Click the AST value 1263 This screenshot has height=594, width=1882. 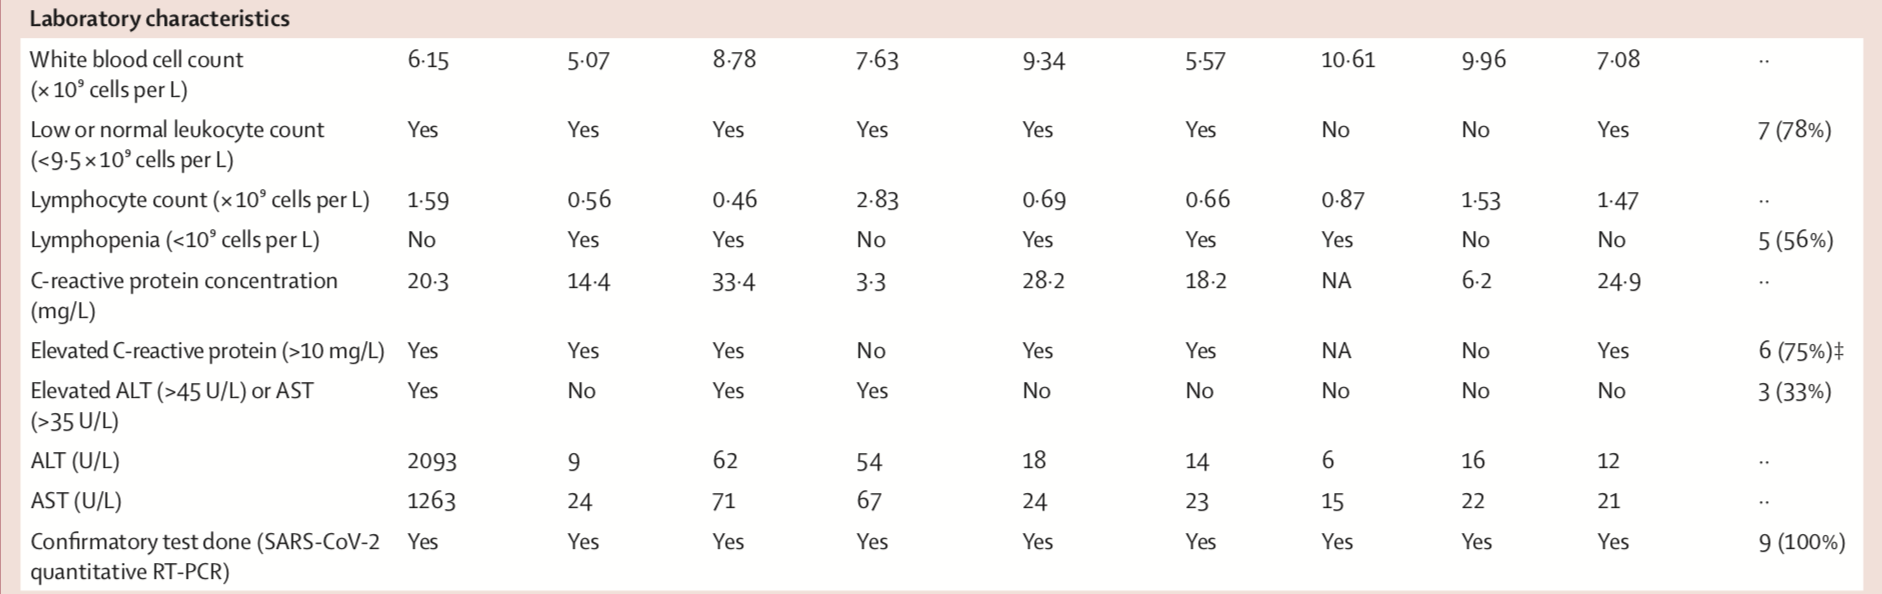click(x=432, y=501)
